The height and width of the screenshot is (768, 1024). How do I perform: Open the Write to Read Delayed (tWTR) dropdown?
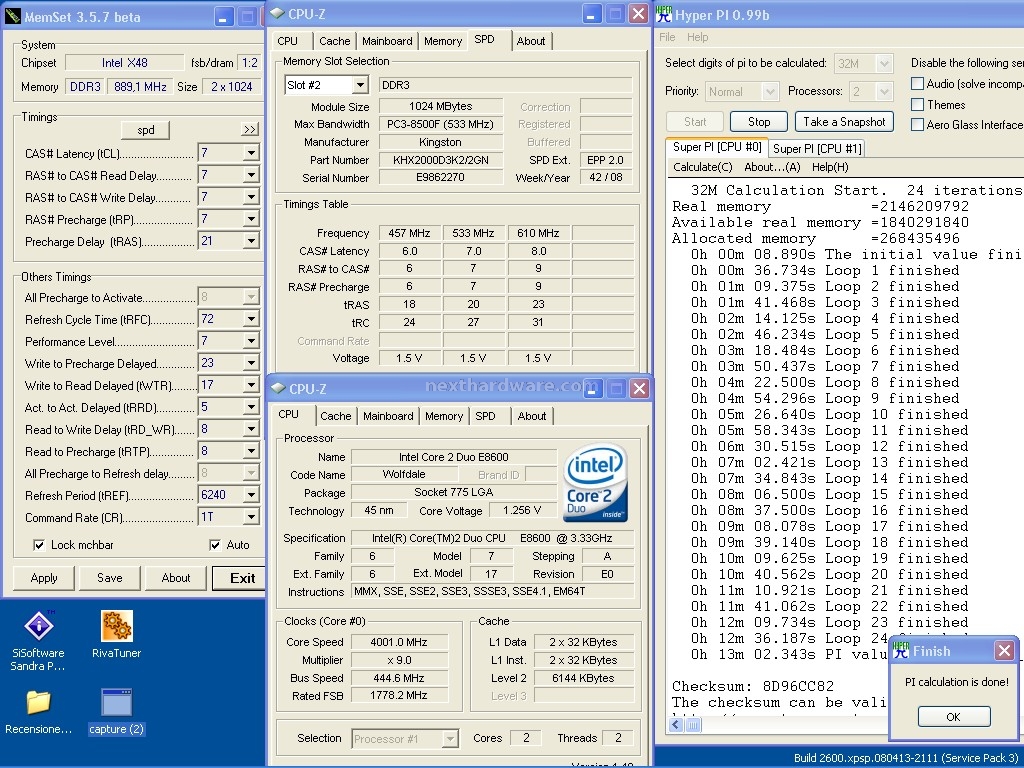coord(251,385)
